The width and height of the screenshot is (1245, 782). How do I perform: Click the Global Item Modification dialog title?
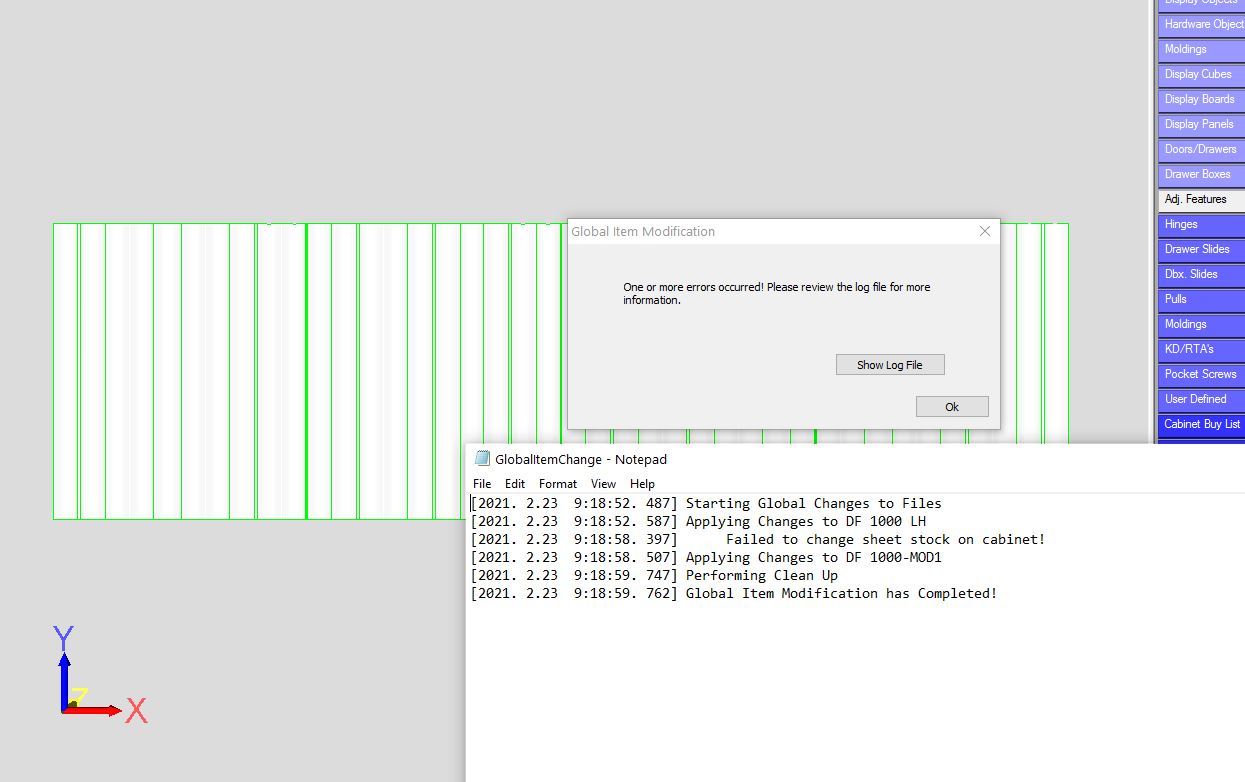[x=643, y=231]
